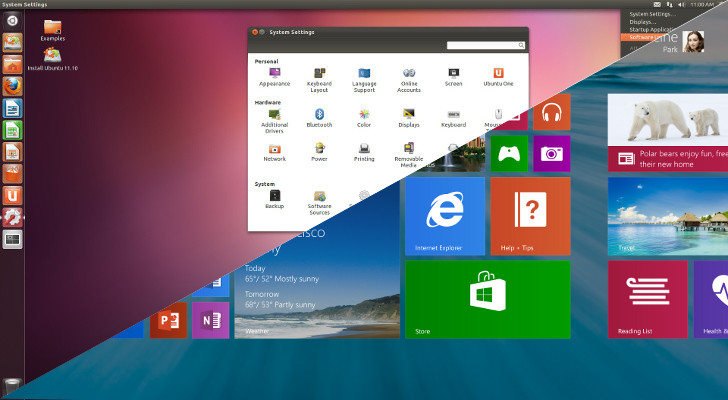Click the user account profile picture
The width and height of the screenshot is (728, 400).
pos(694,40)
